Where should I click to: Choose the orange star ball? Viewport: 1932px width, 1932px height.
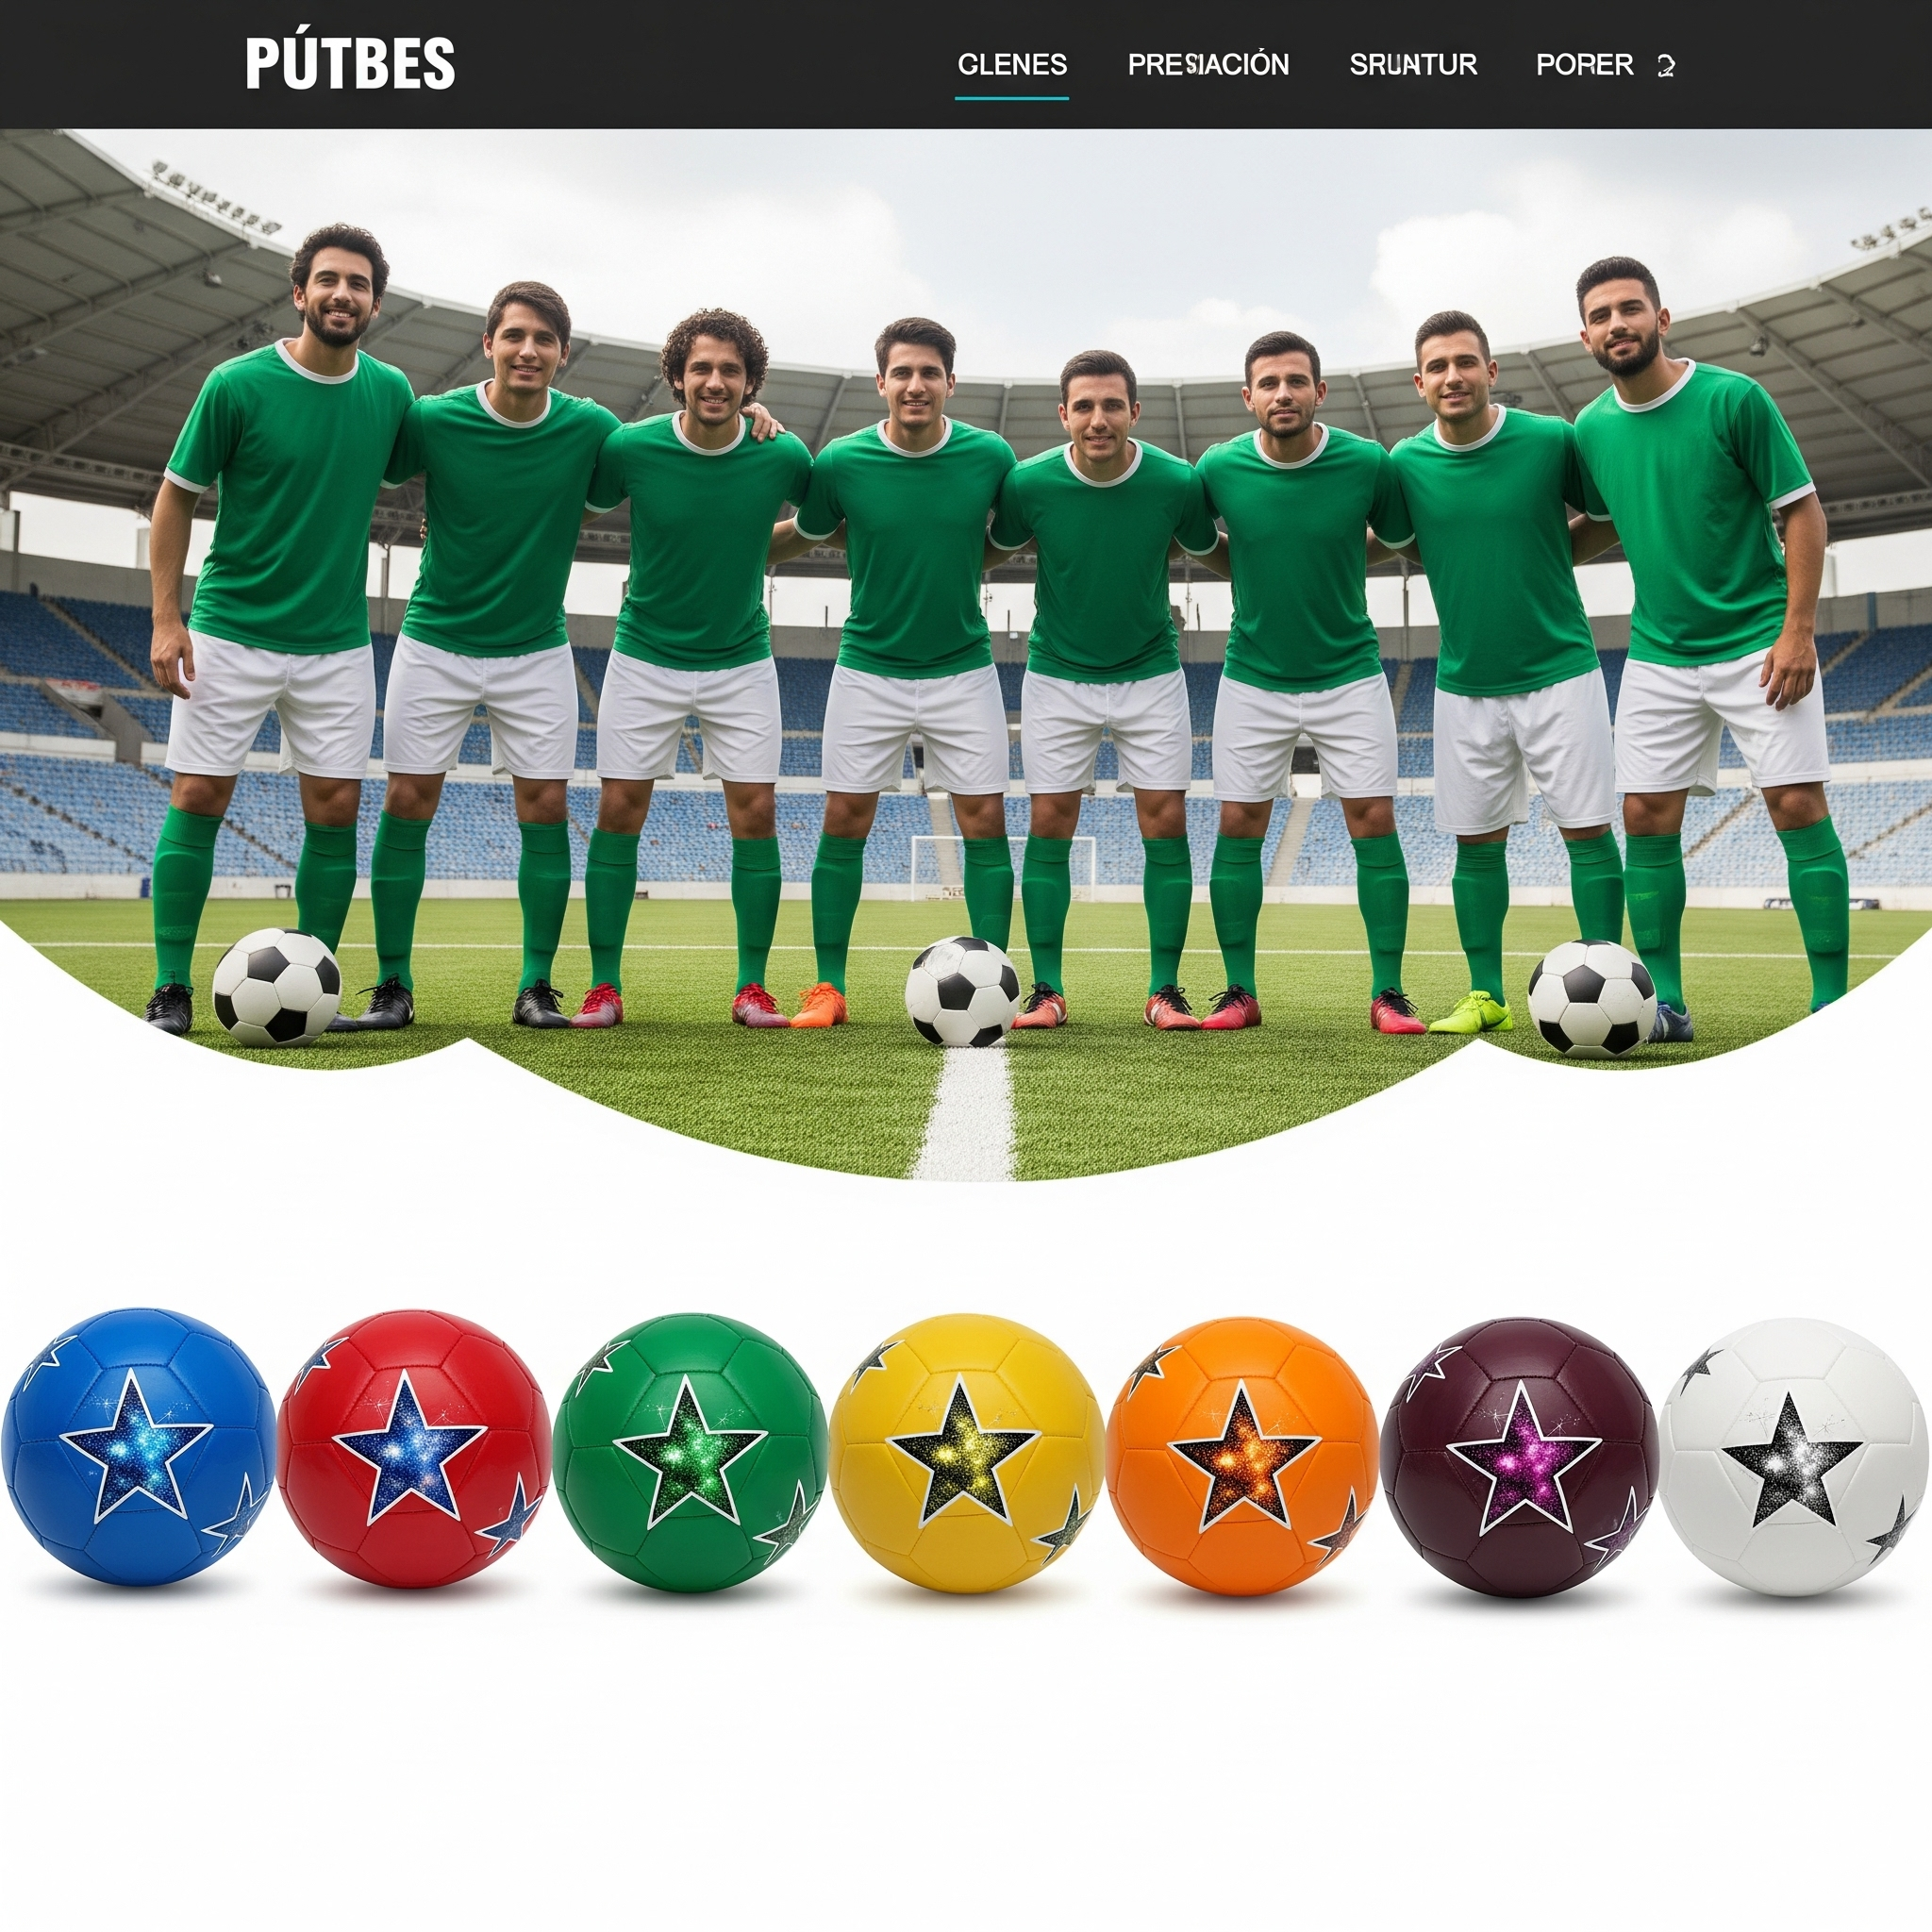1244,1456
